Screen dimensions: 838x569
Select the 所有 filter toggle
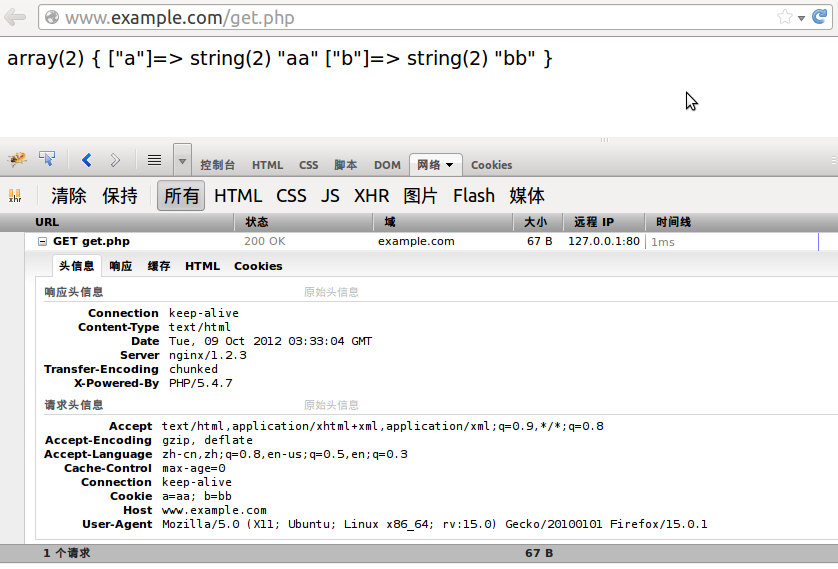(x=181, y=196)
